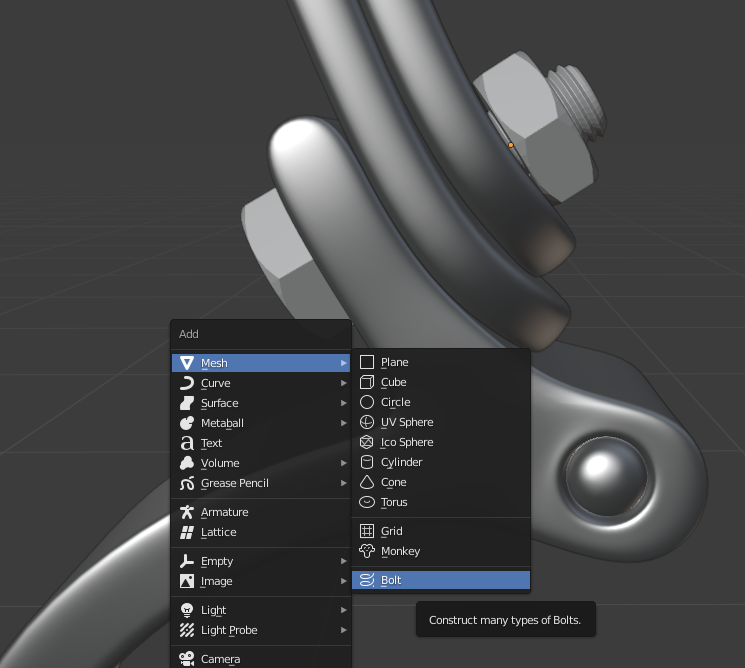Viewport: 745px width, 668px height.
Task: Open the Image menu entry
Action: tap(261, 581)
